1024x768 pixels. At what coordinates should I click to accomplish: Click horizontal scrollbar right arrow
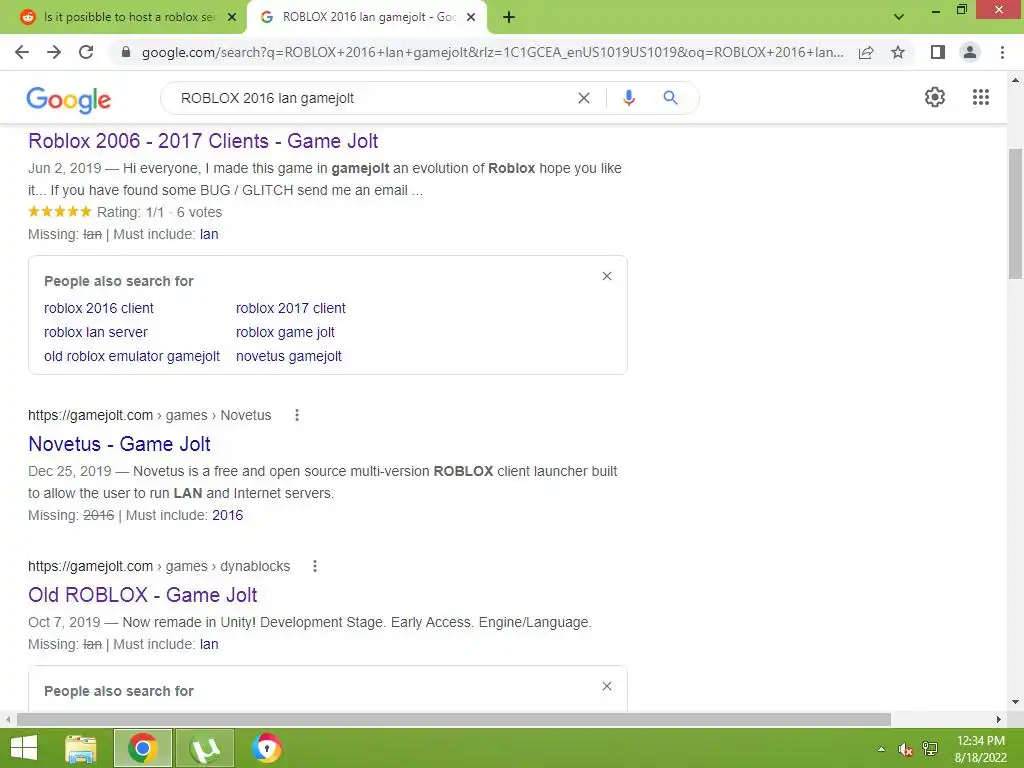pyautogui.click(x=999, y=720)
